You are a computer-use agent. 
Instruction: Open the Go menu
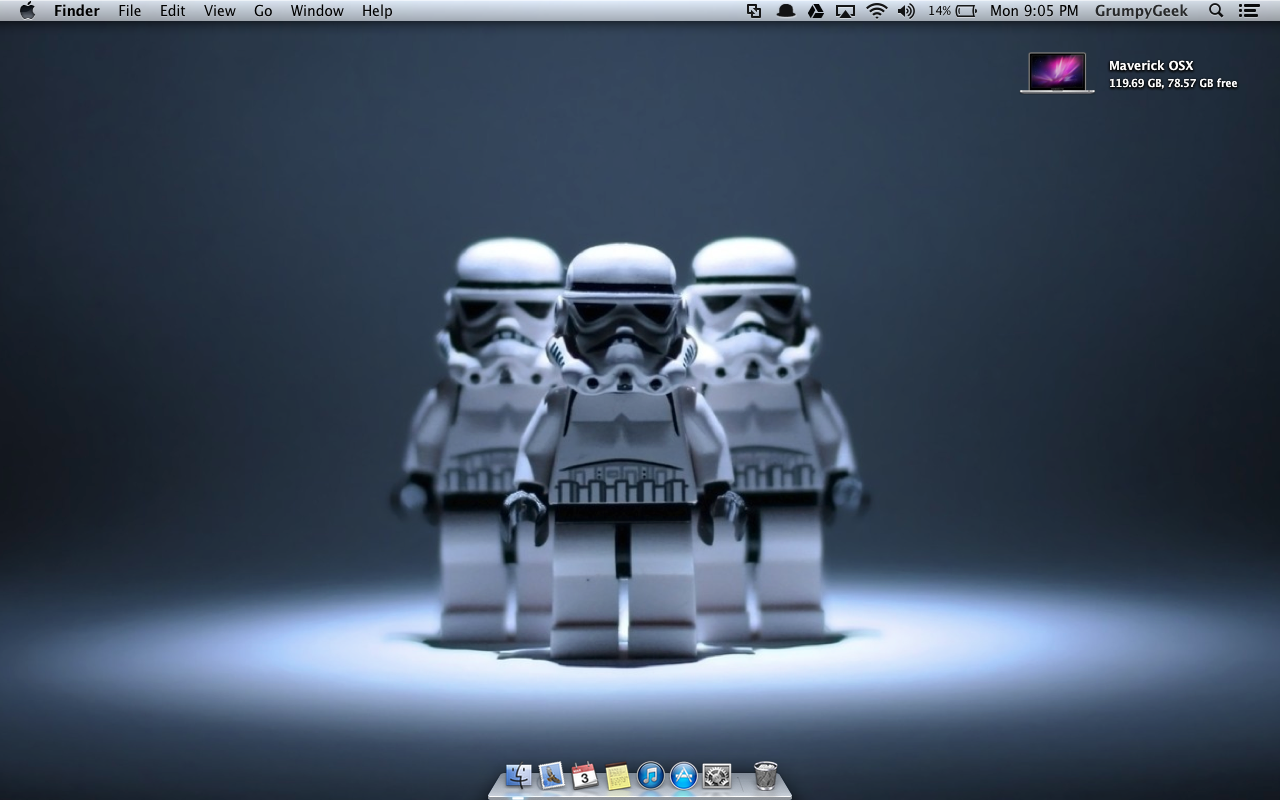point(263,11)
